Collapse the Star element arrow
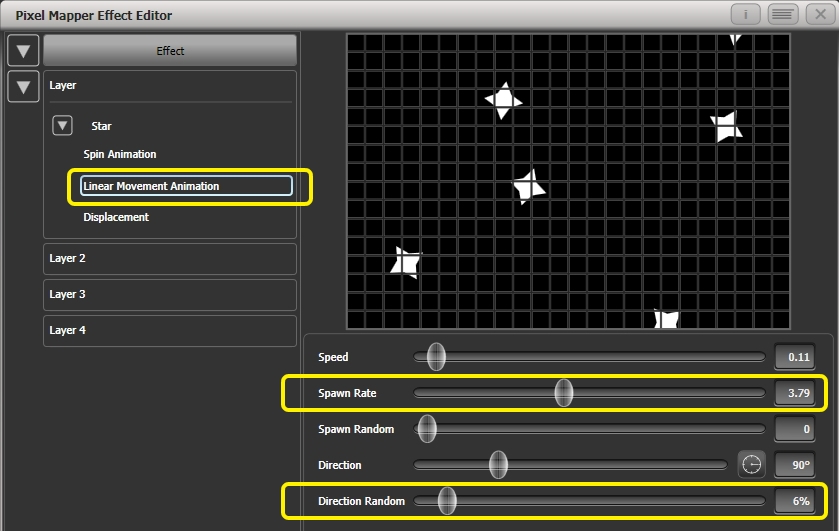Screen dimensions: 839x531 pos(62,126)
